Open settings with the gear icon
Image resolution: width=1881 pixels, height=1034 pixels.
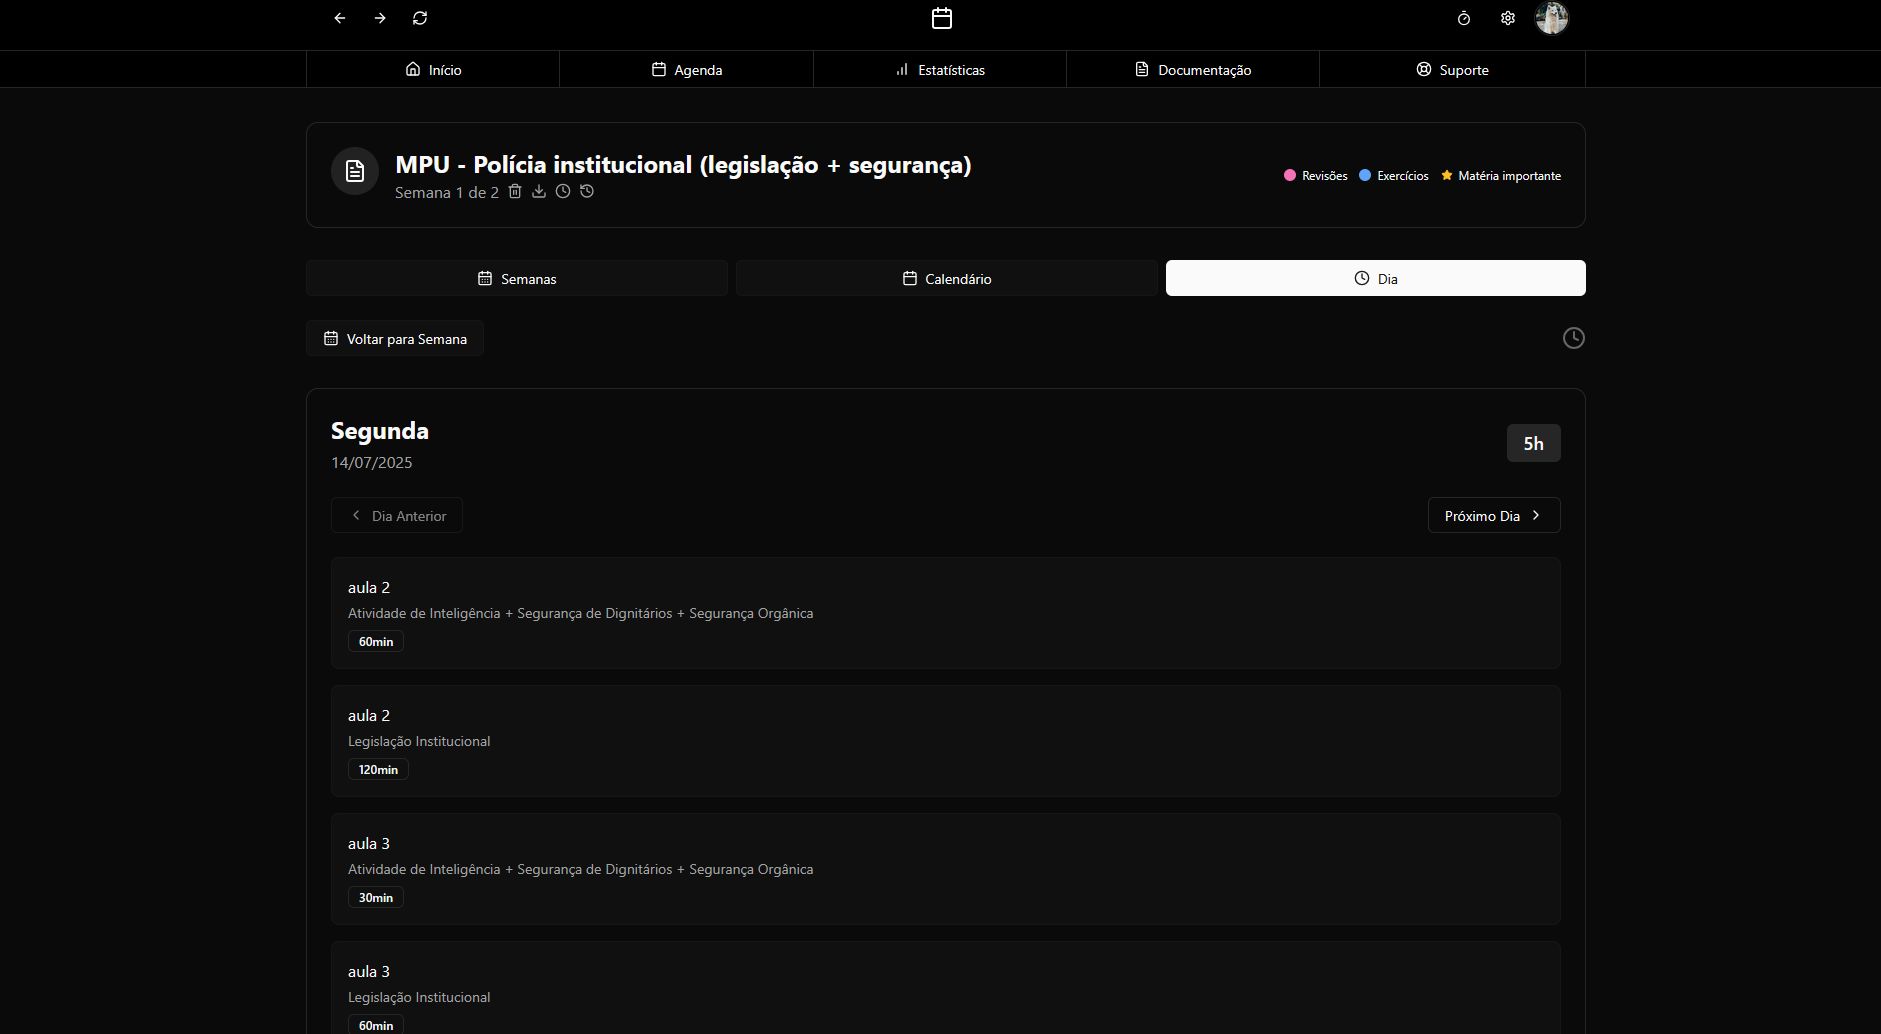coord(1508,18)
